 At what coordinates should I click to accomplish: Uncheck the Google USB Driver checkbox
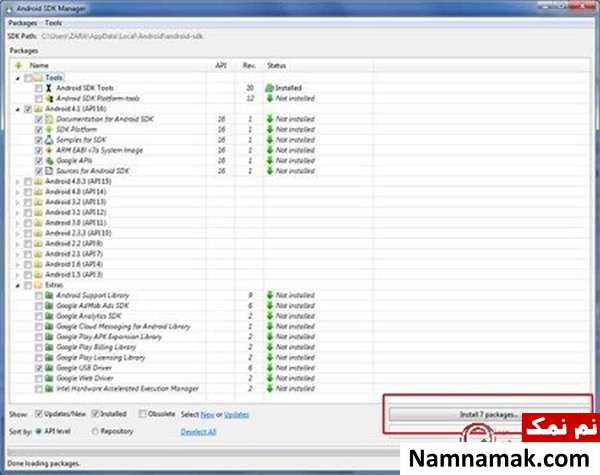click(x=39, y=368)
